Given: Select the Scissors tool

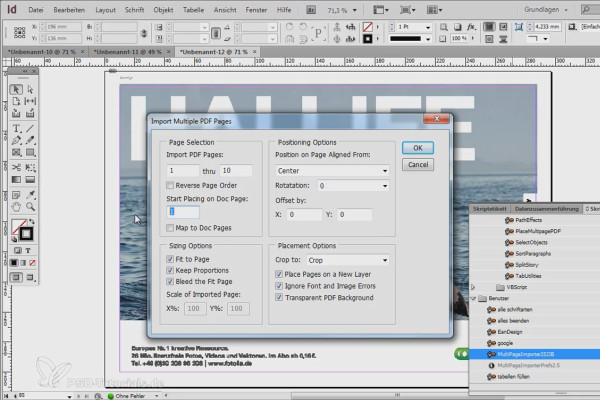Looking at the screenshot, I should [16, 167].
